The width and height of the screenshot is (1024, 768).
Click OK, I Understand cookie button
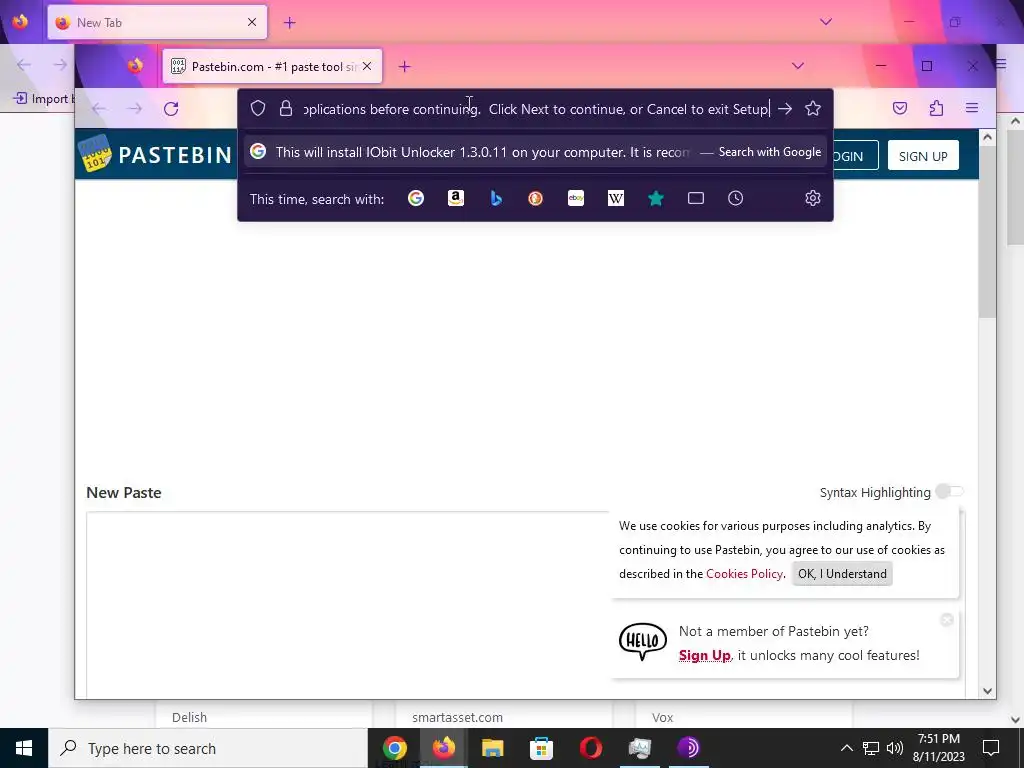point(842,573)
